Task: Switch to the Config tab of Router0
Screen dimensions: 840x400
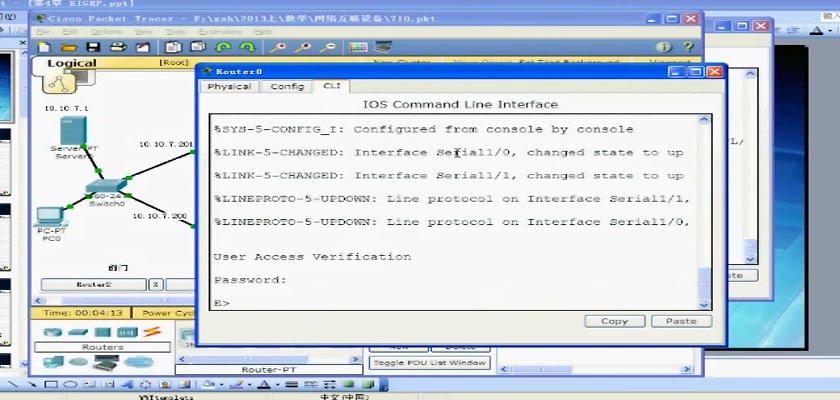Action: click(x=287, y=86)
